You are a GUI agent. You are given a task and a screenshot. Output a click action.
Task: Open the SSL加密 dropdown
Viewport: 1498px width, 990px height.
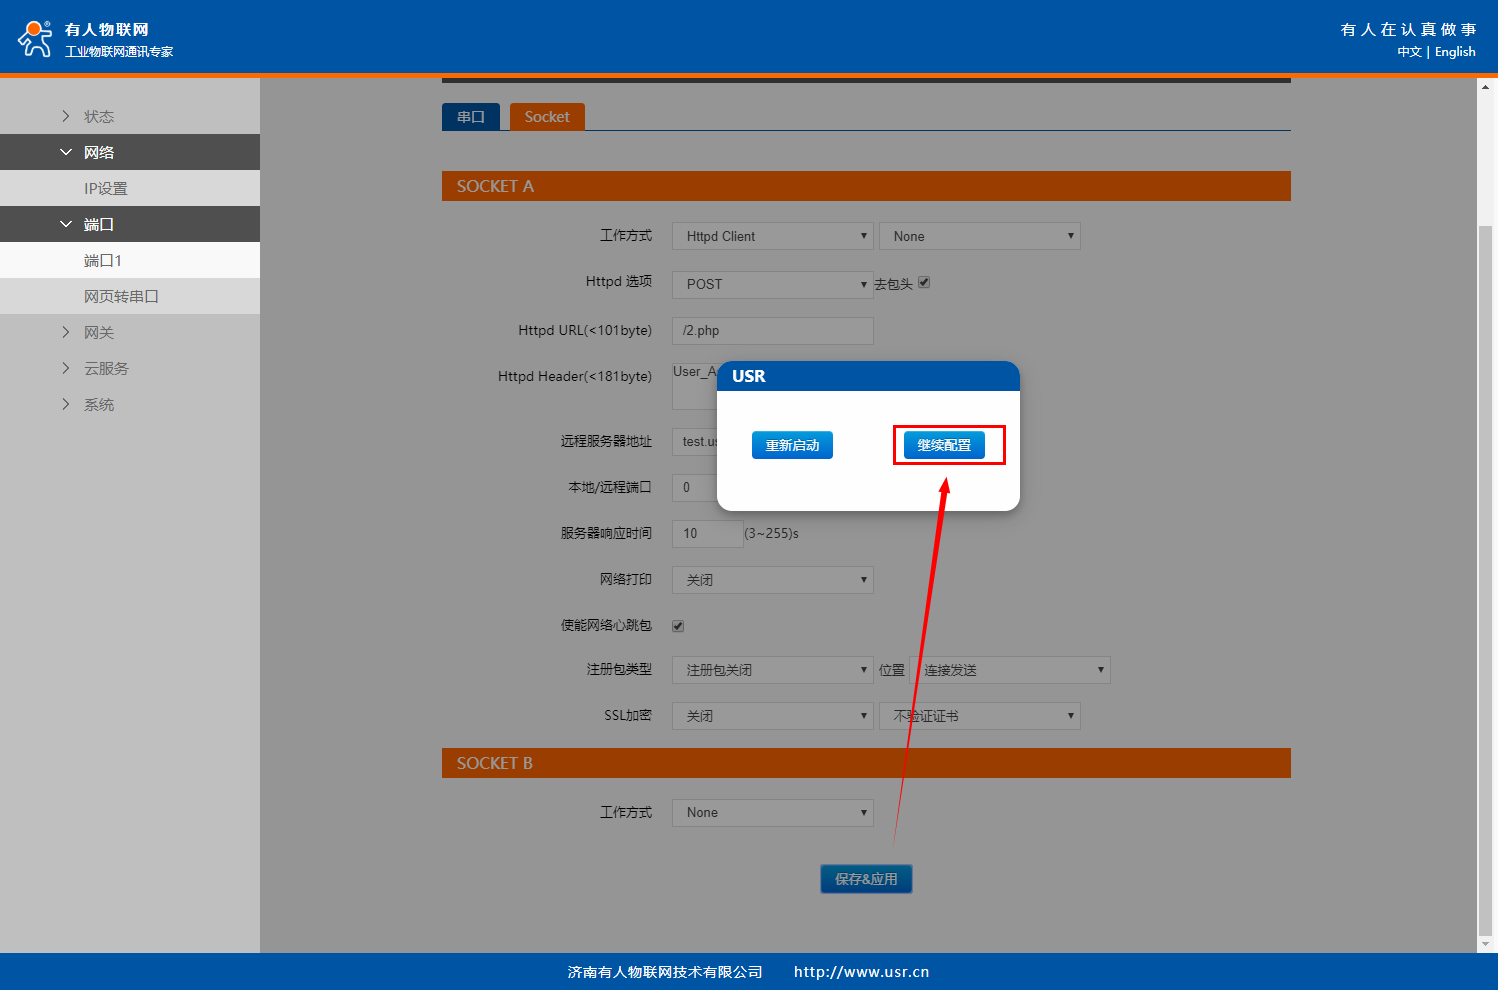point(772,716)
